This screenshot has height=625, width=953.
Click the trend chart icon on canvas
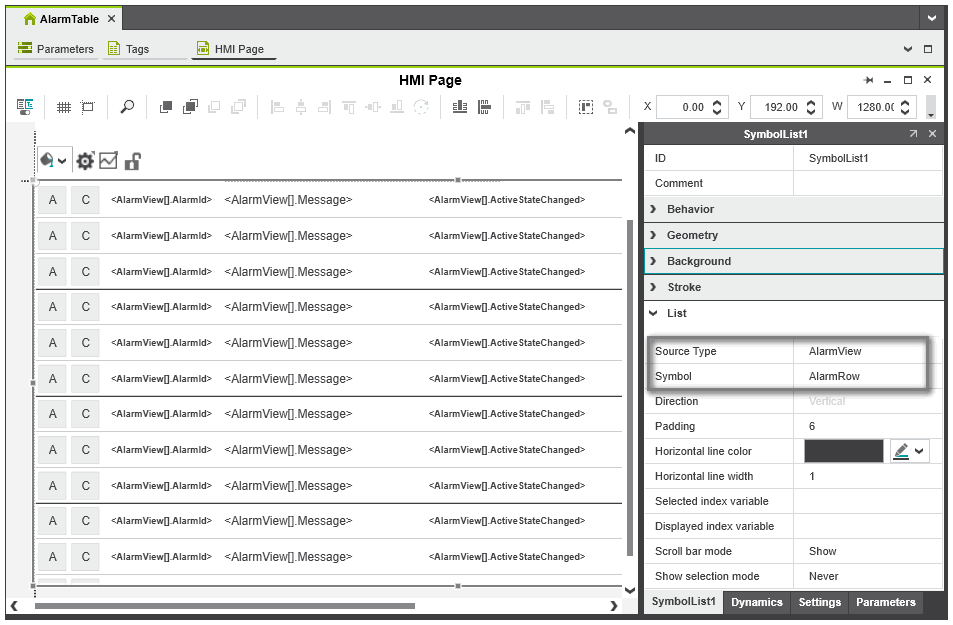pyautogui.click(x=108, y=161)
